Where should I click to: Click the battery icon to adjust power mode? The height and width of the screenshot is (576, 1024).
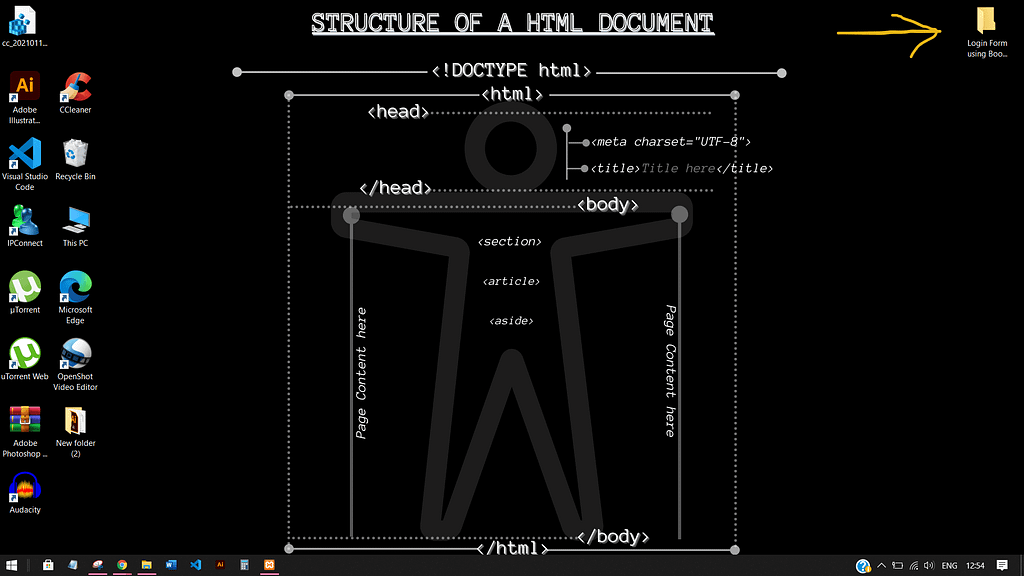[x=897, y=566]
